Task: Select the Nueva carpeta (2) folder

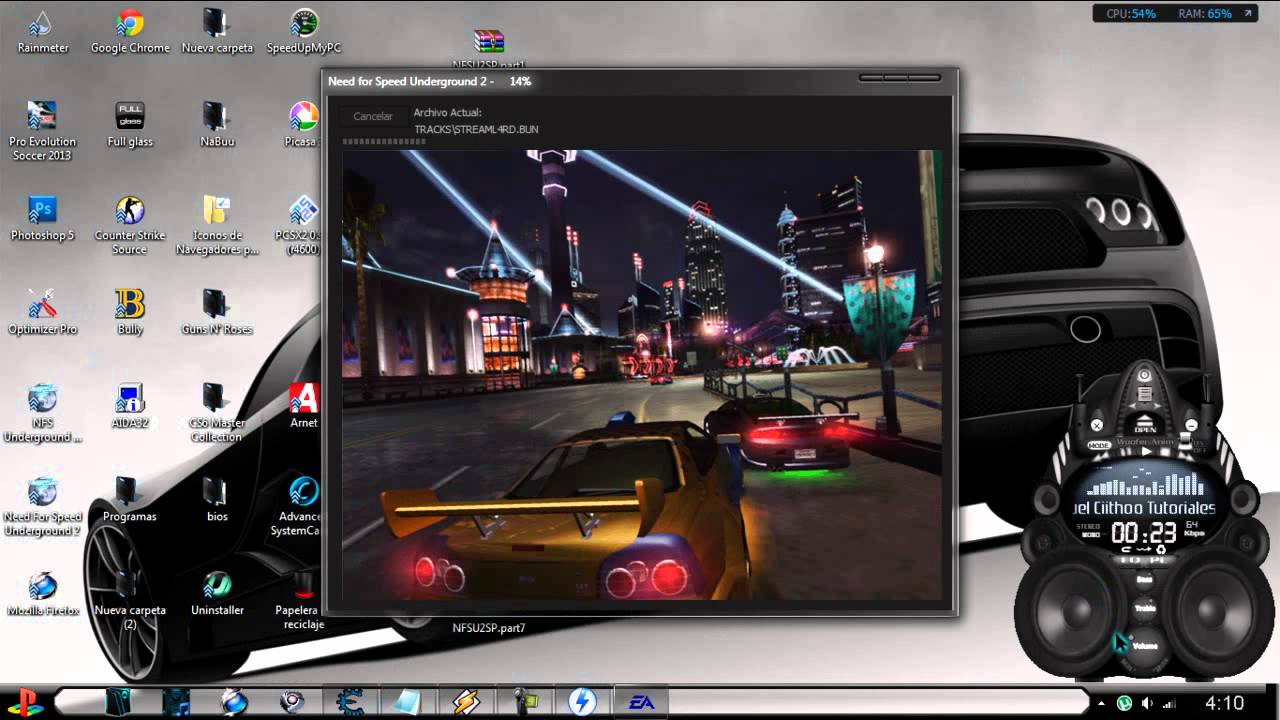Action: 130,601
